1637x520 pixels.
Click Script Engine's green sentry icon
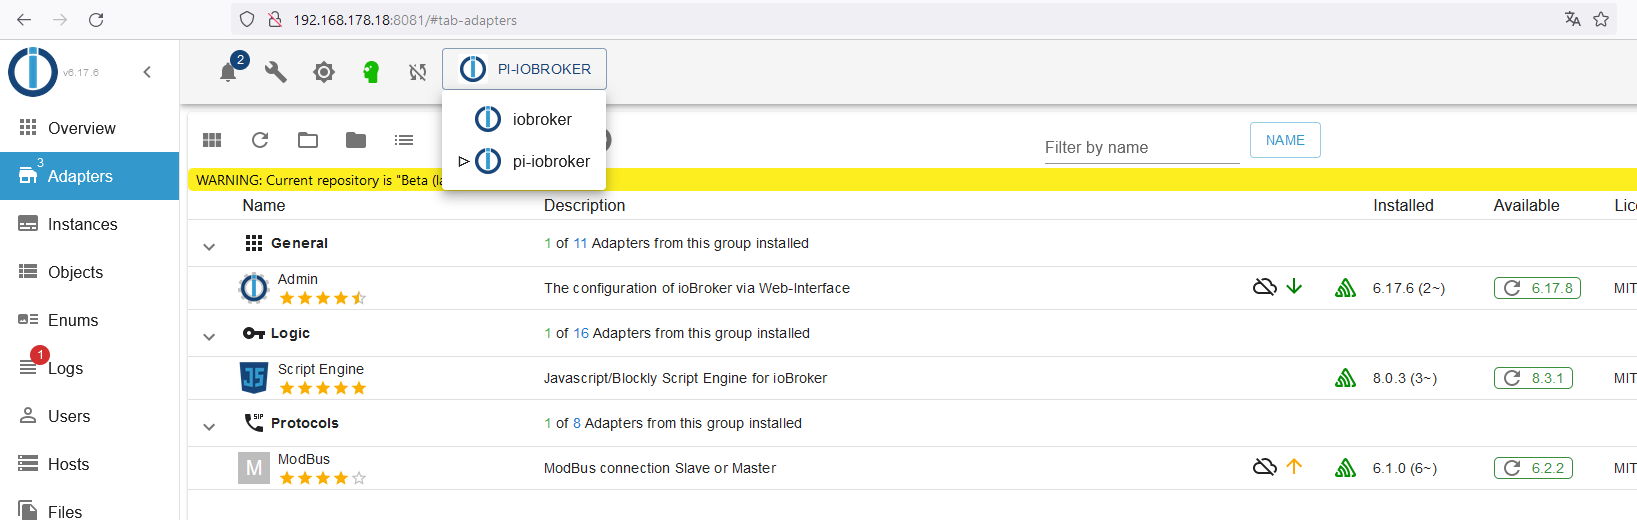pyautogui.click(x=1345, y=378)
